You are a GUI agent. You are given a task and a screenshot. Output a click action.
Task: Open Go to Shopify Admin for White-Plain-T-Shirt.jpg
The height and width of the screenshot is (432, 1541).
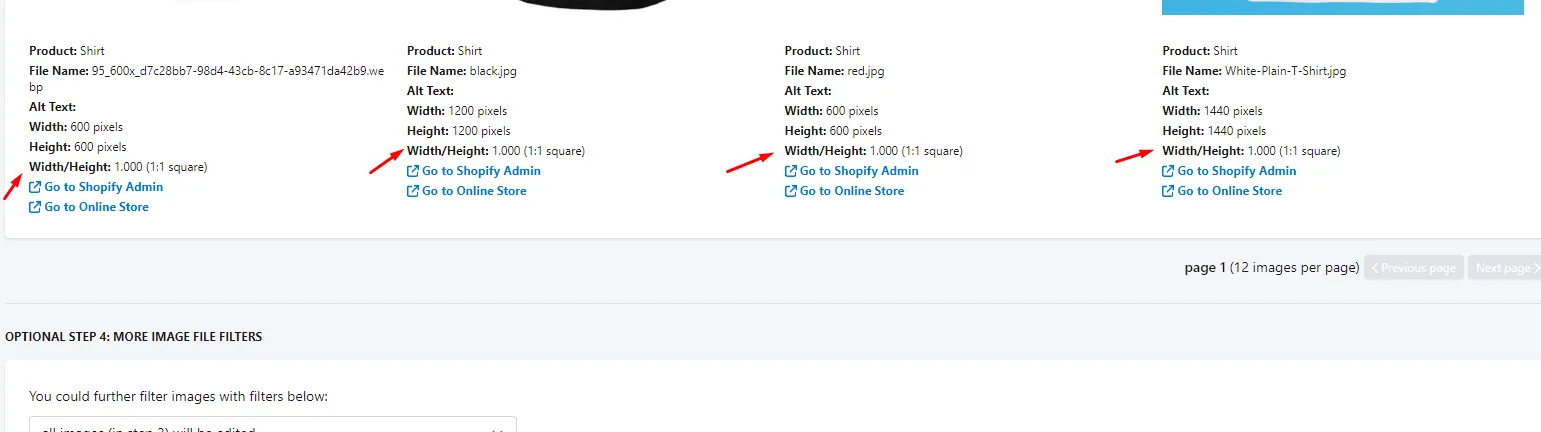click(1237, 171)
